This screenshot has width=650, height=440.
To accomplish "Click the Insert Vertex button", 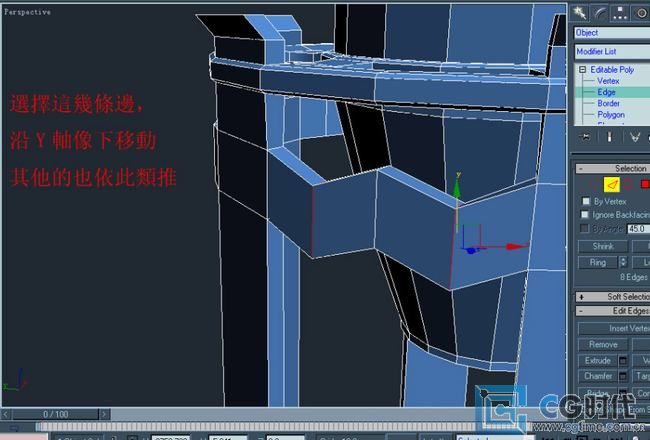I will point(614,328).
